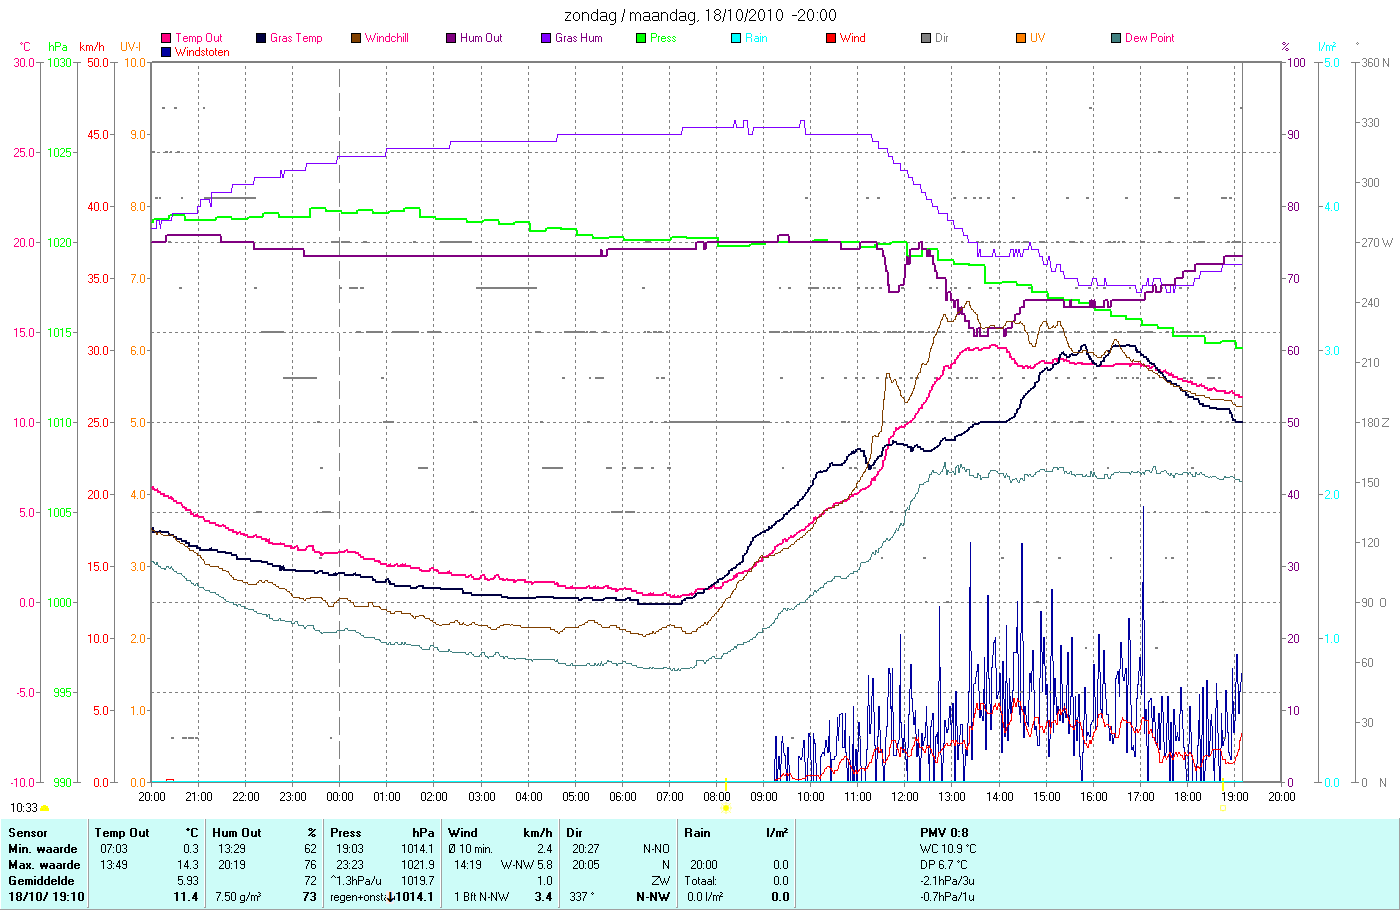The width and height of the screenshot is (1400, 910).
Task: Click the brown Windchill legend square
Action: (356, 38)
